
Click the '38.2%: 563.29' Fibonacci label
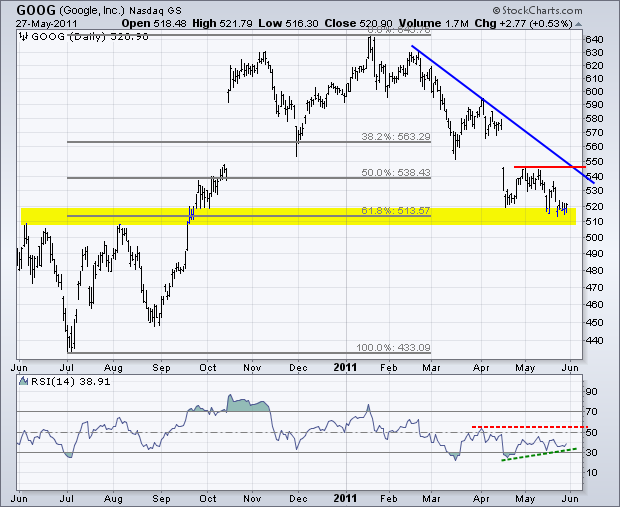pyautogui.click(x=396, y=137)
